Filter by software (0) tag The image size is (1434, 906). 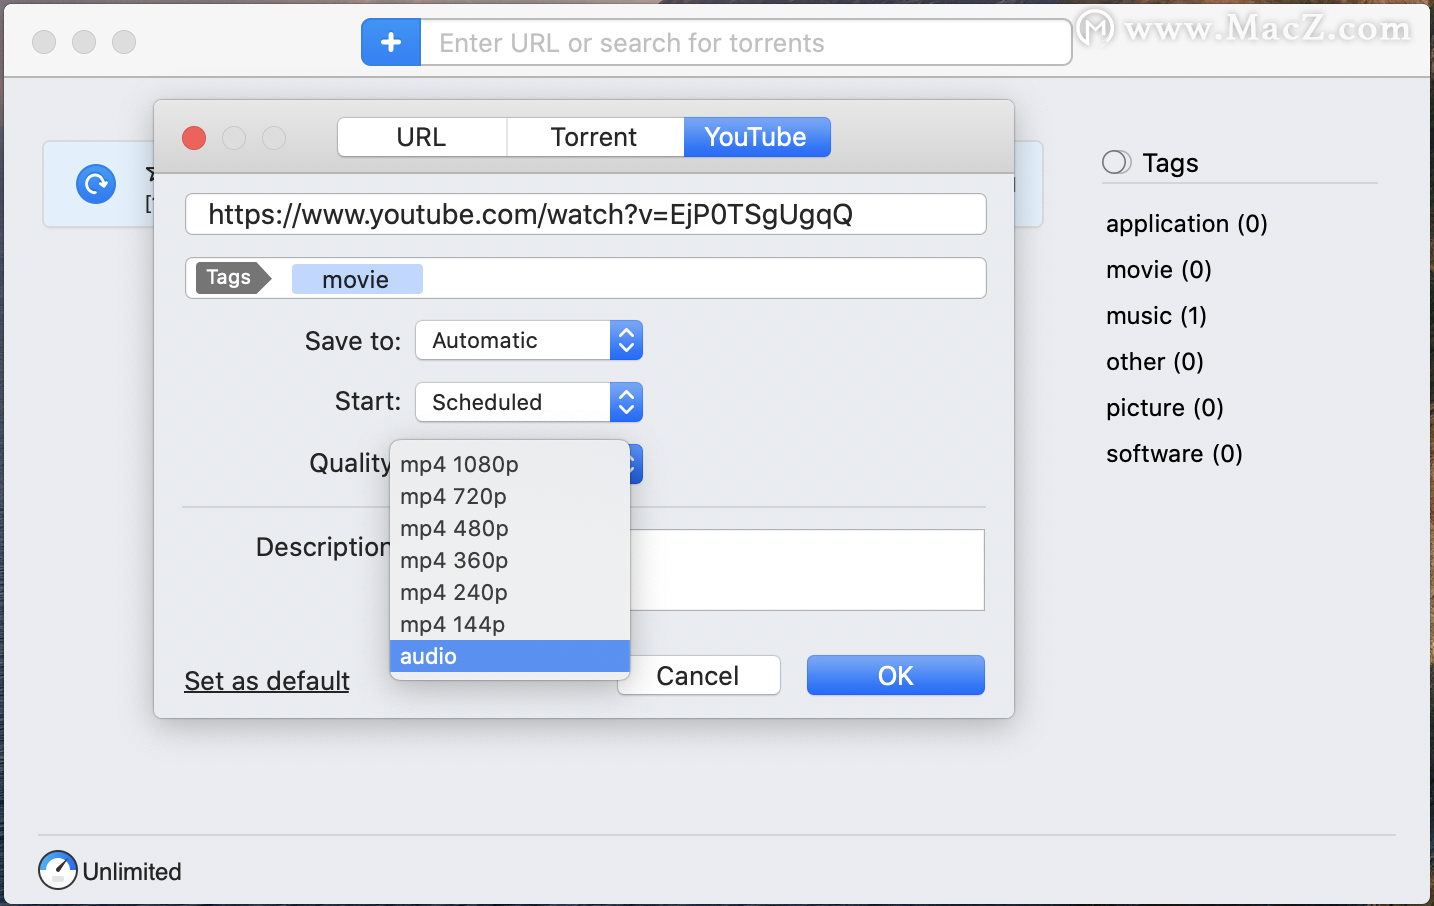(x=1174, y=454)
